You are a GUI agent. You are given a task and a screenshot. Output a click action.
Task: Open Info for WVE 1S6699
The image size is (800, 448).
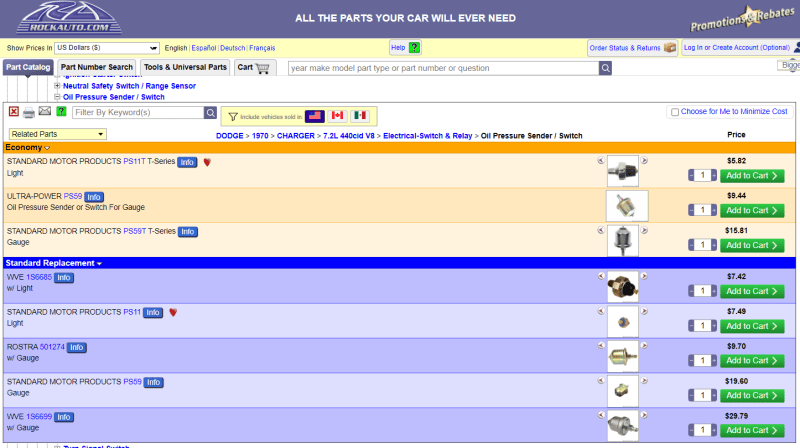[x=64, y=417]
